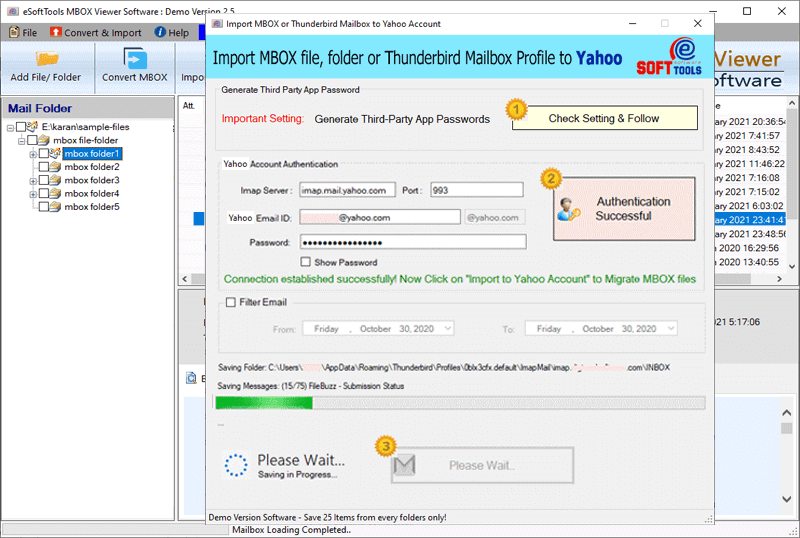Click the saving messages progress bar
The height and width of the screenshot is (538, 800).
pos(460,403)
